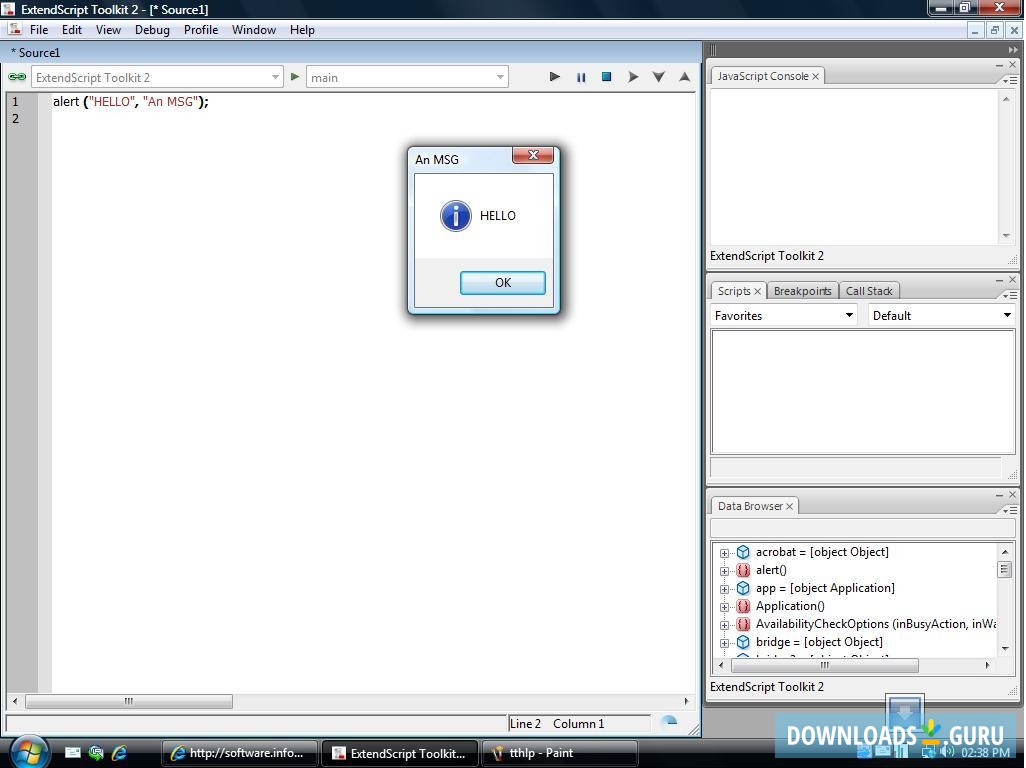Stop the running script

click(x=607, y=76)
